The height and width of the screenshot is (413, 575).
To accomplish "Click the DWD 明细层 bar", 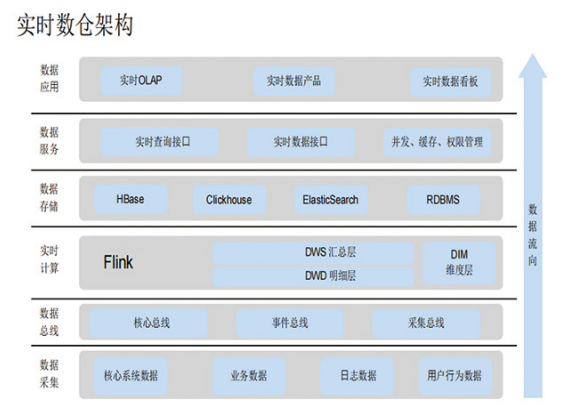I will (313, 276).
